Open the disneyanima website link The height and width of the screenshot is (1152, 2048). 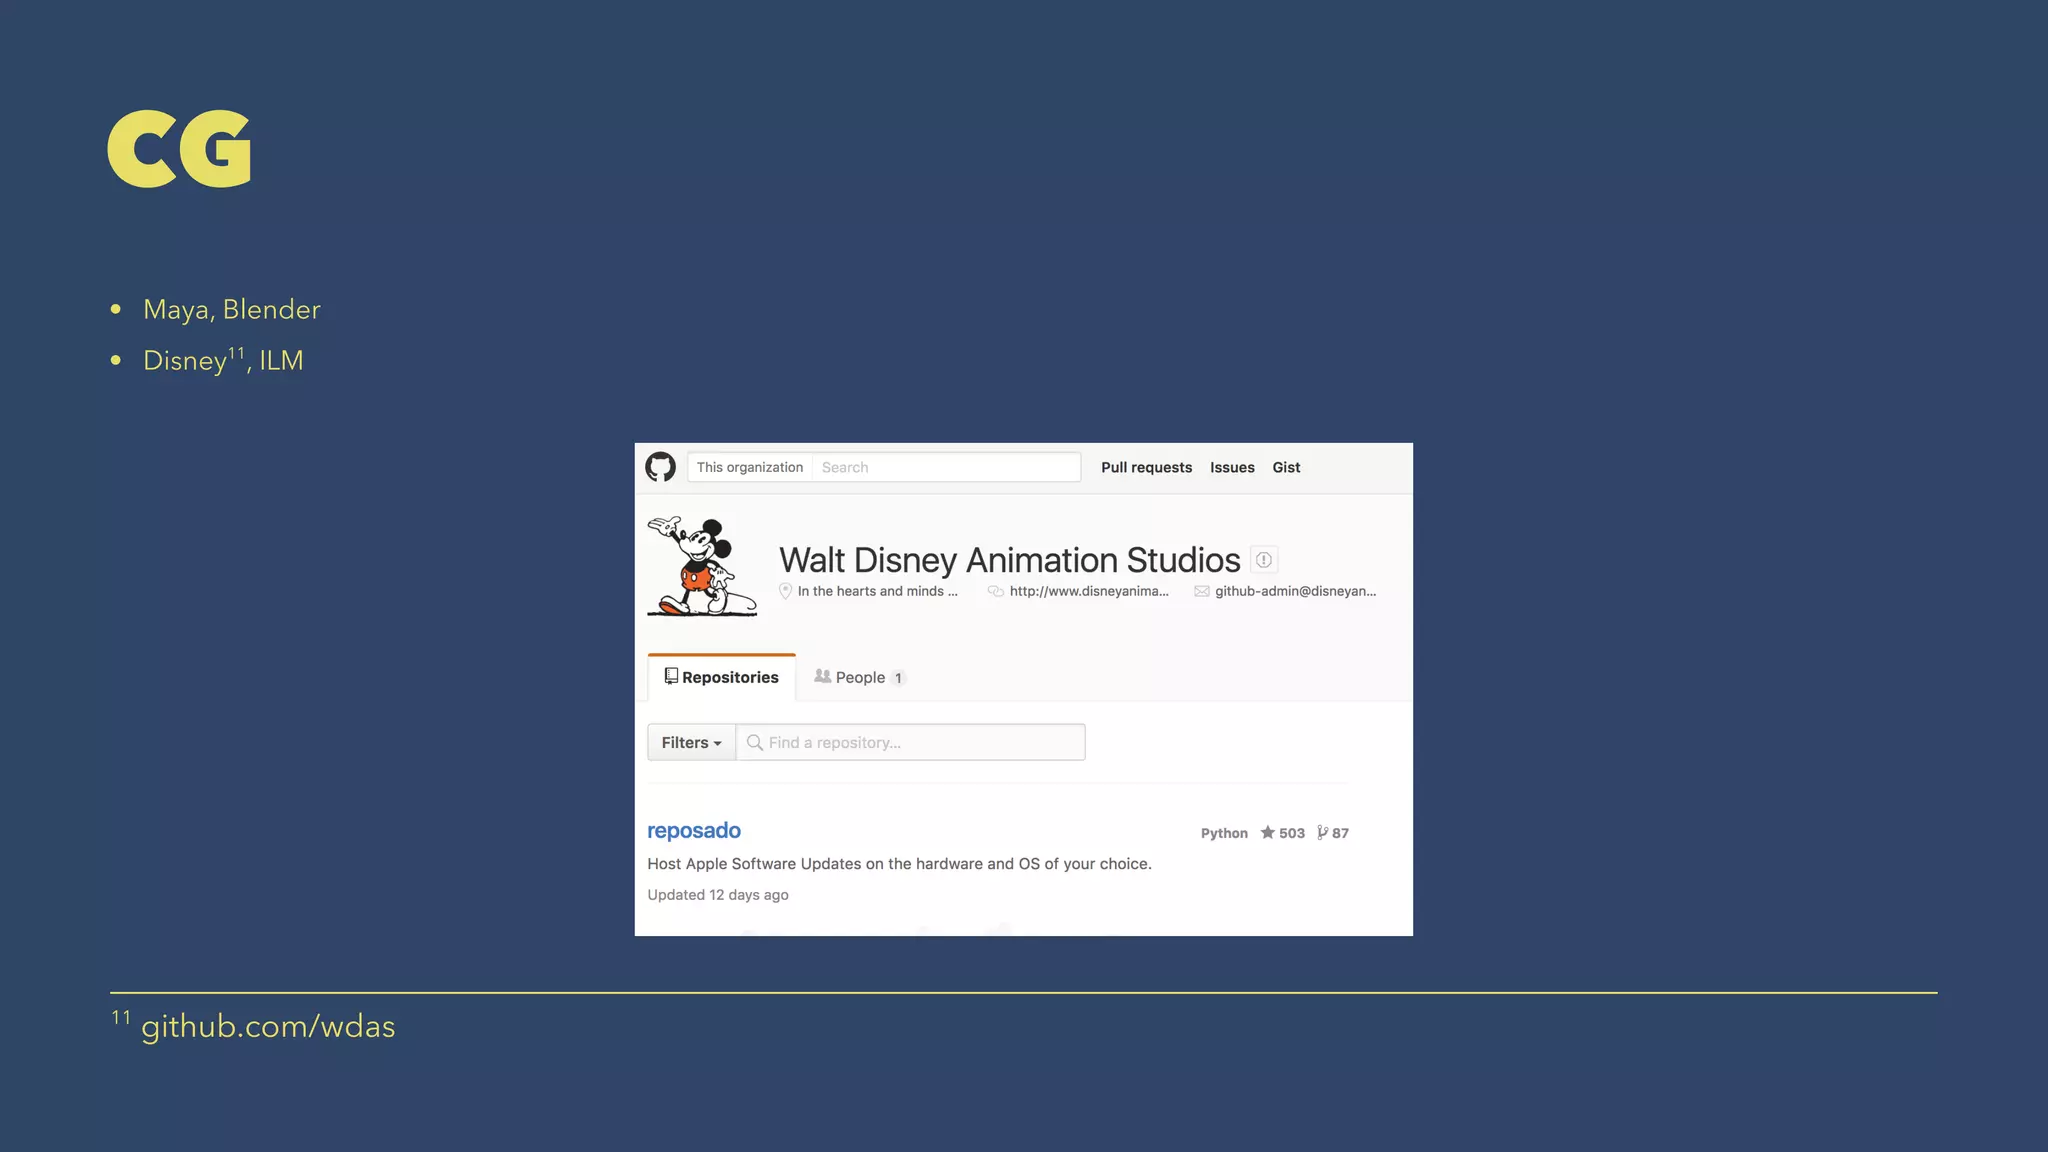[x=1089, y=591]
